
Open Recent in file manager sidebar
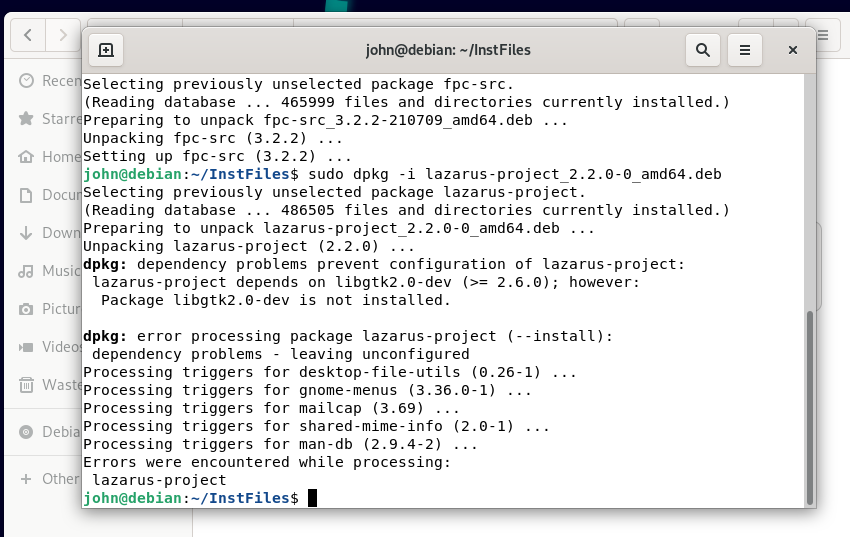point(50,81)
